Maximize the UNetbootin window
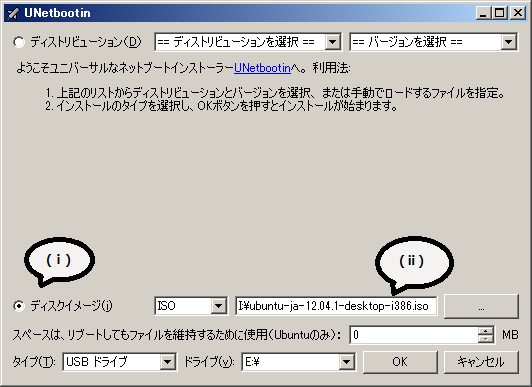The height and width of the screenshot is (387, 532). tap(499, 13)
